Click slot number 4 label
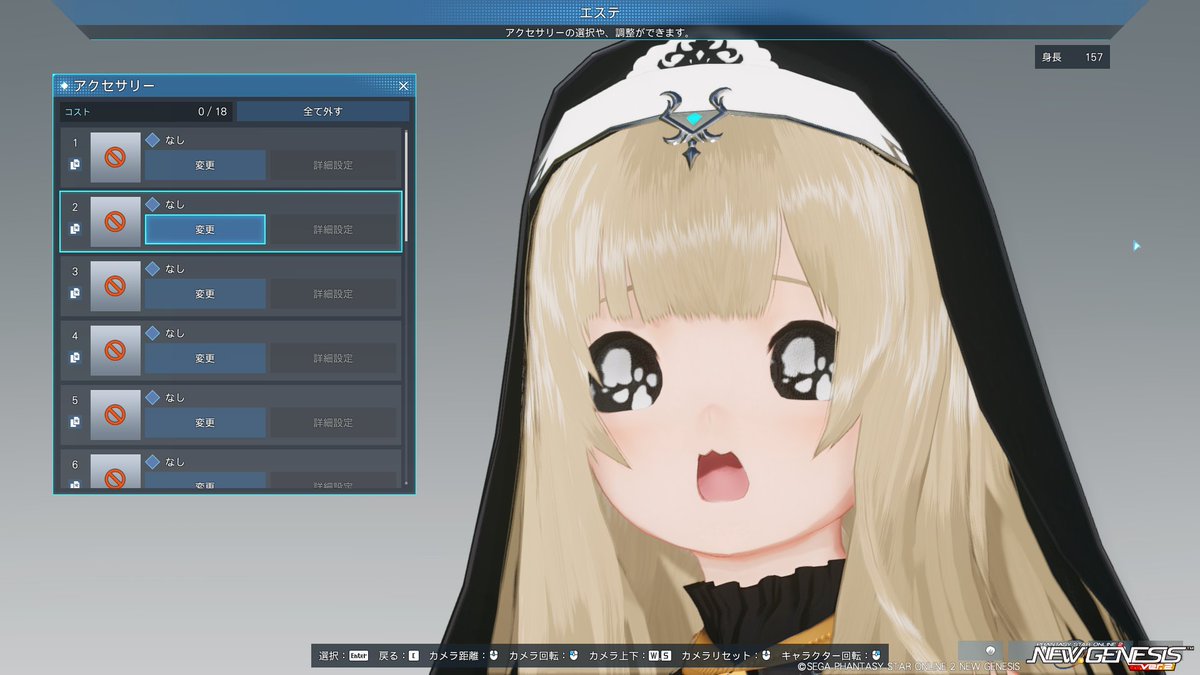The width and height of the screenshot is (1200, 675). coord(75,335)
